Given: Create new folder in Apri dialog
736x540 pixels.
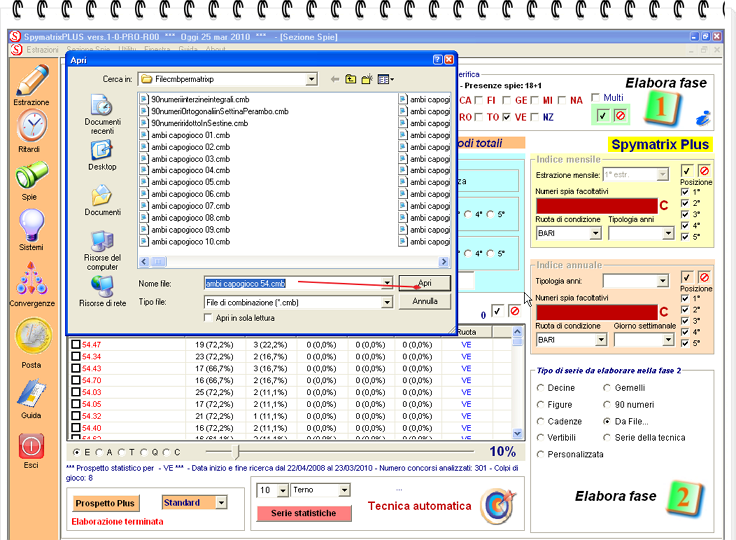Looking at the screenshot, I should [367, 79].
